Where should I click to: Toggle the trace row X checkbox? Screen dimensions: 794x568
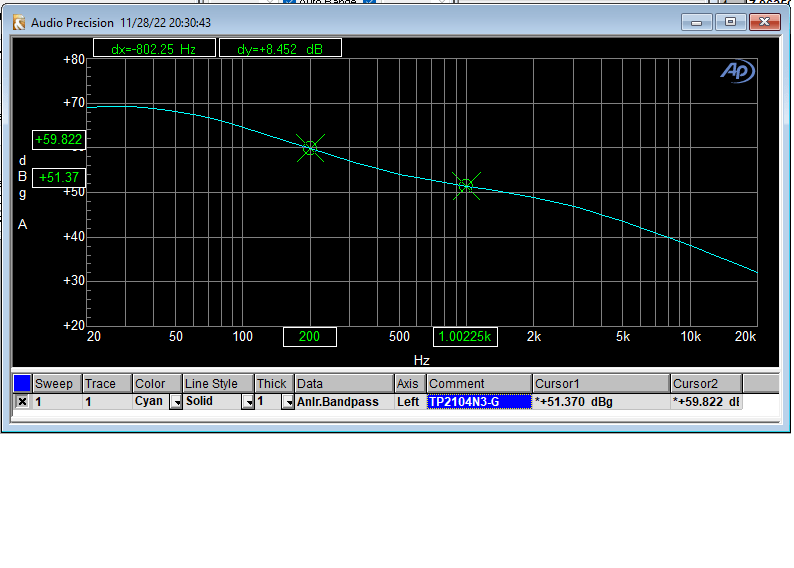(22, 402)
